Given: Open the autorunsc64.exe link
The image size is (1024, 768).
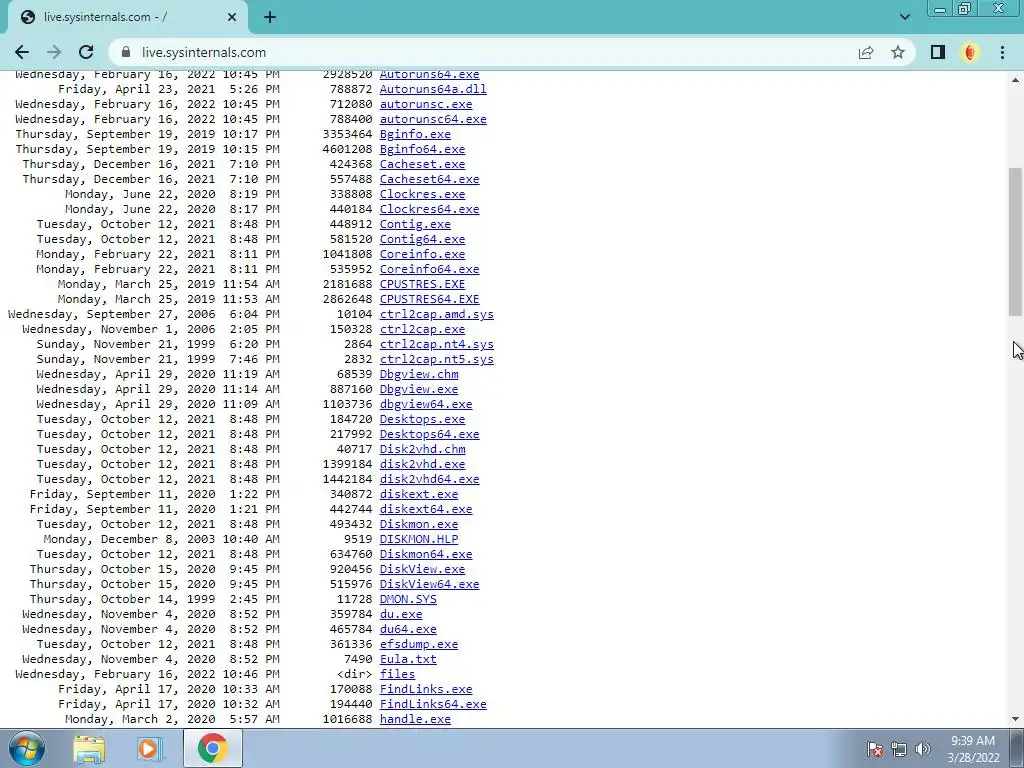Looking at the screenshot, I should [x=433, y=119].
